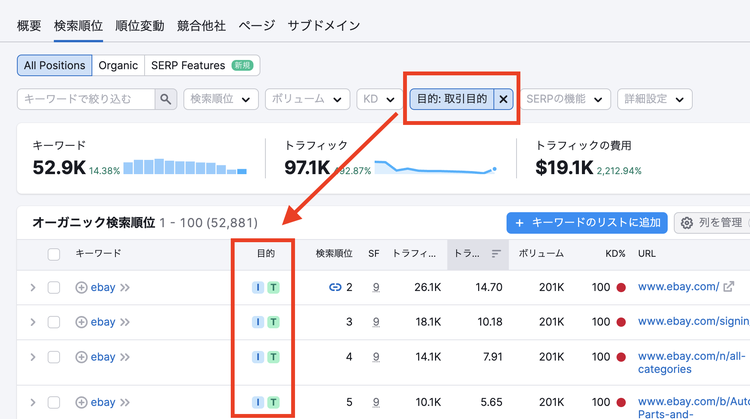Tick the select-all keywords checkbox in header
Image resolution: width=750 pixels, height=419 pixels.
pyautogui.click(x=54, y=254)
